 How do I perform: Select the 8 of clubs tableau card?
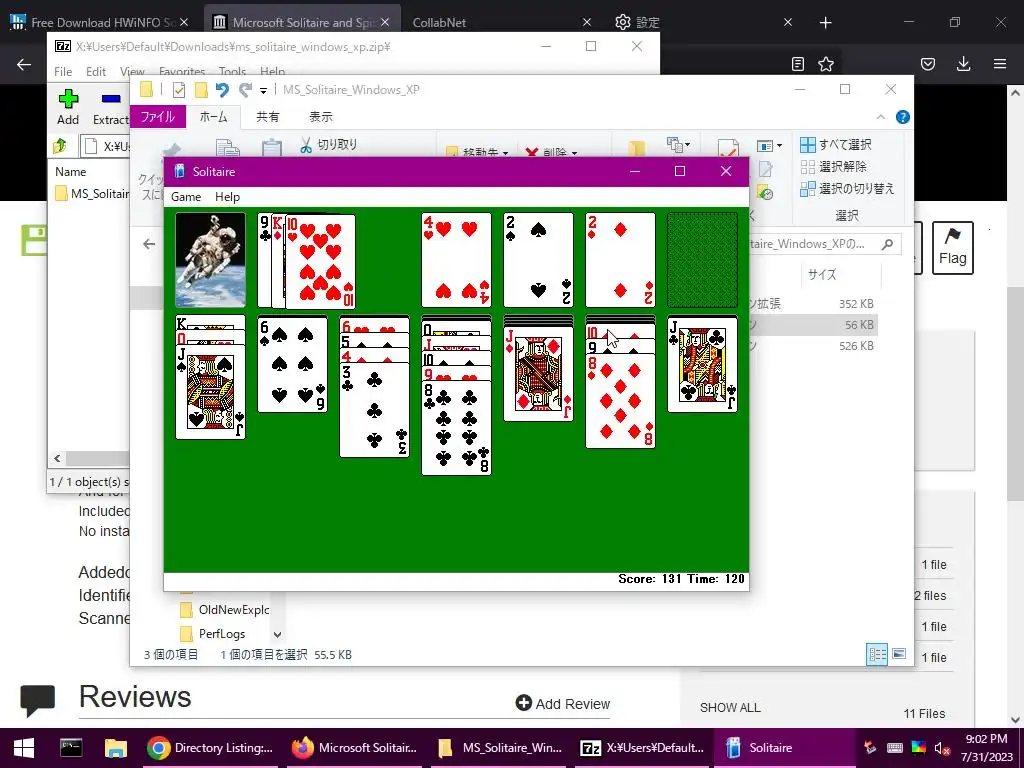456,428
